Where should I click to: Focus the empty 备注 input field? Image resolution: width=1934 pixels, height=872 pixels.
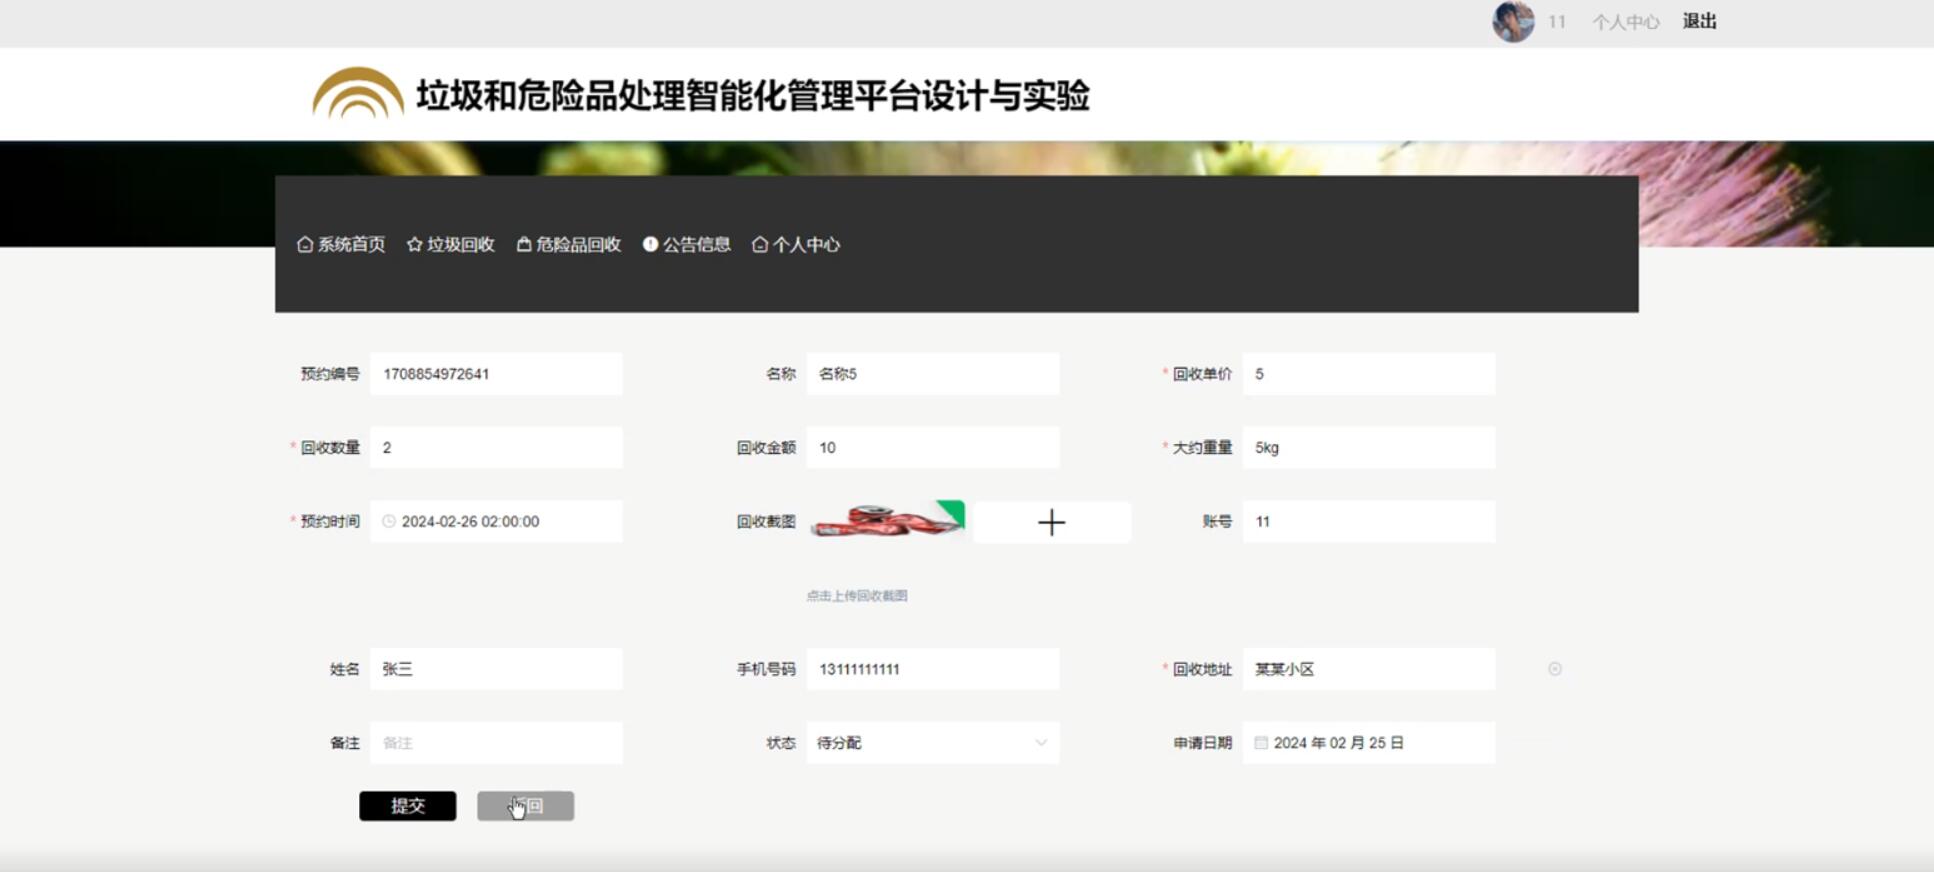496,743
